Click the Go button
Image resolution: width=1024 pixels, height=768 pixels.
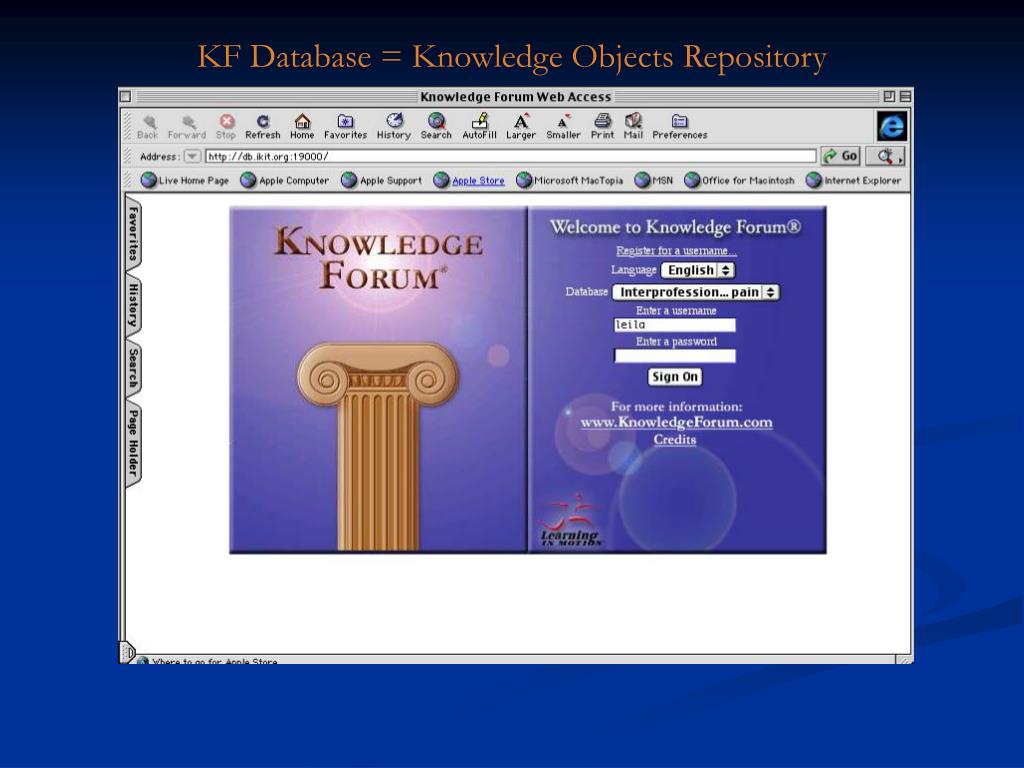tap(840, 156)
